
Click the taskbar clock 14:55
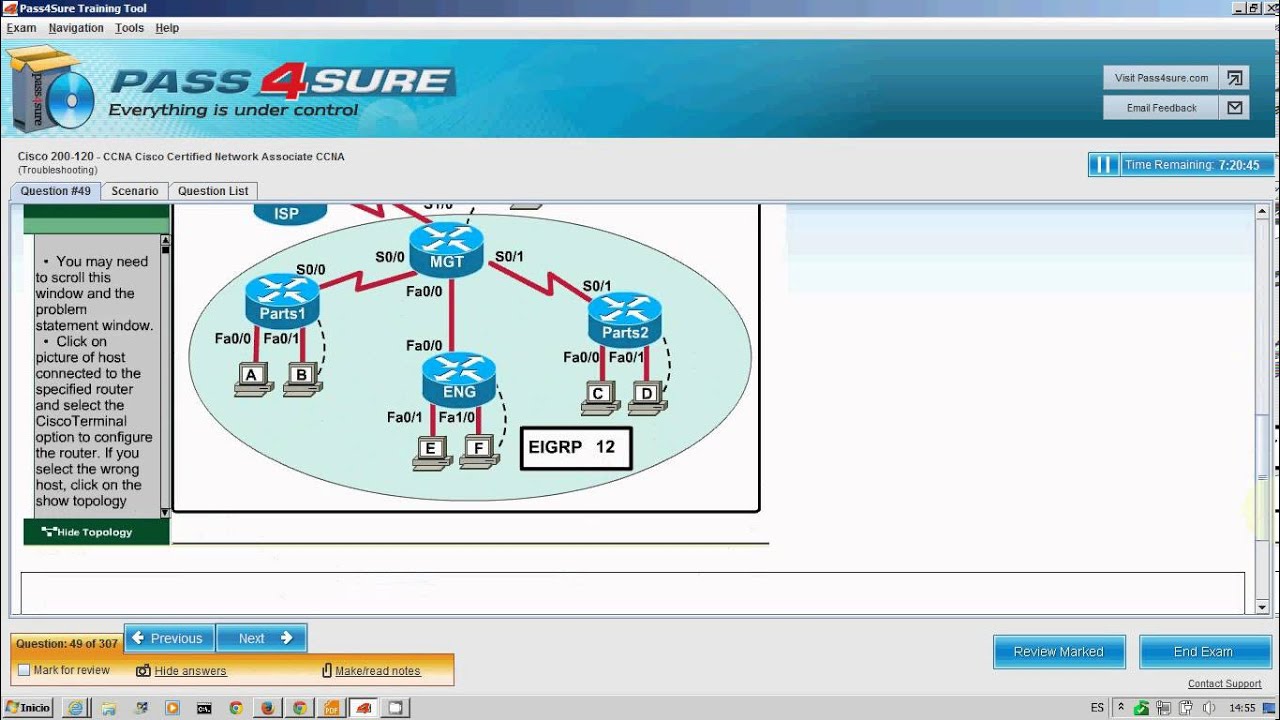[x=1242, y=708]
